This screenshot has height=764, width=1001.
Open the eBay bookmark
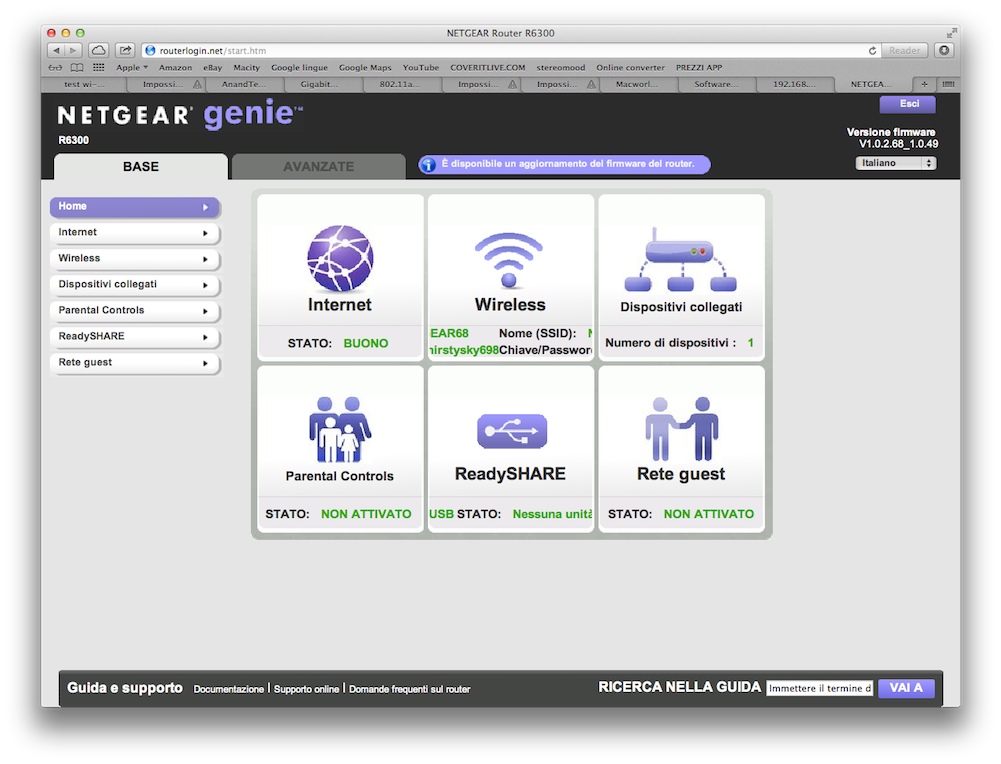click(213, 68)
